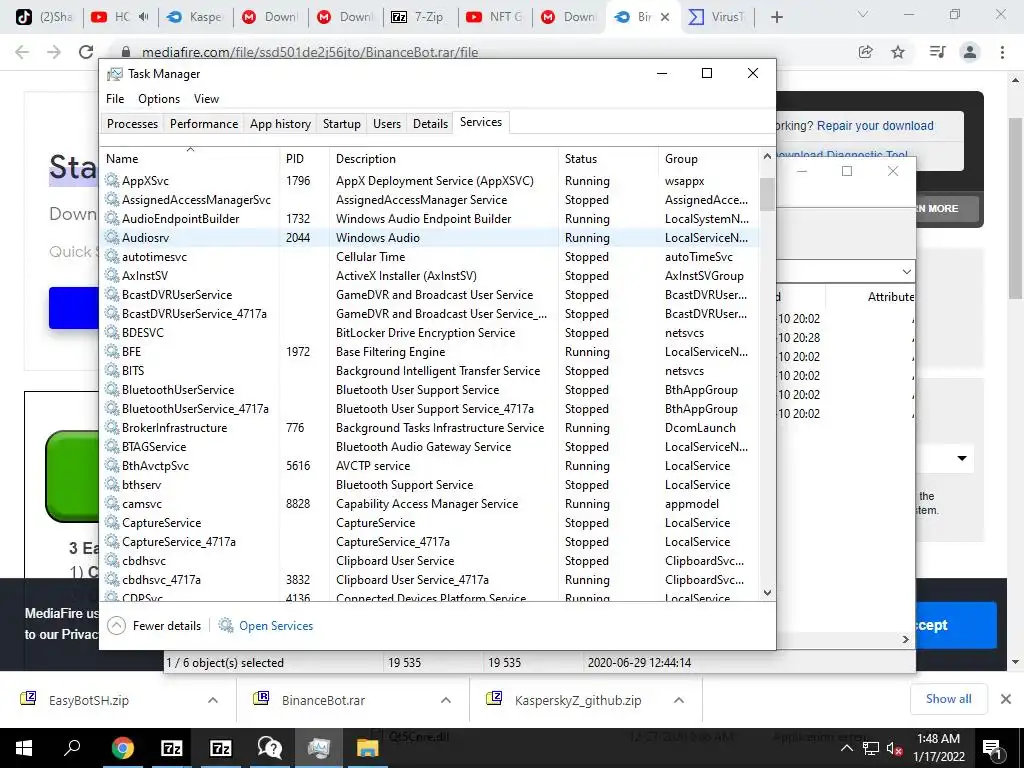
Task: Open the Options menu in Task Manager
Action: pos(159,99)
